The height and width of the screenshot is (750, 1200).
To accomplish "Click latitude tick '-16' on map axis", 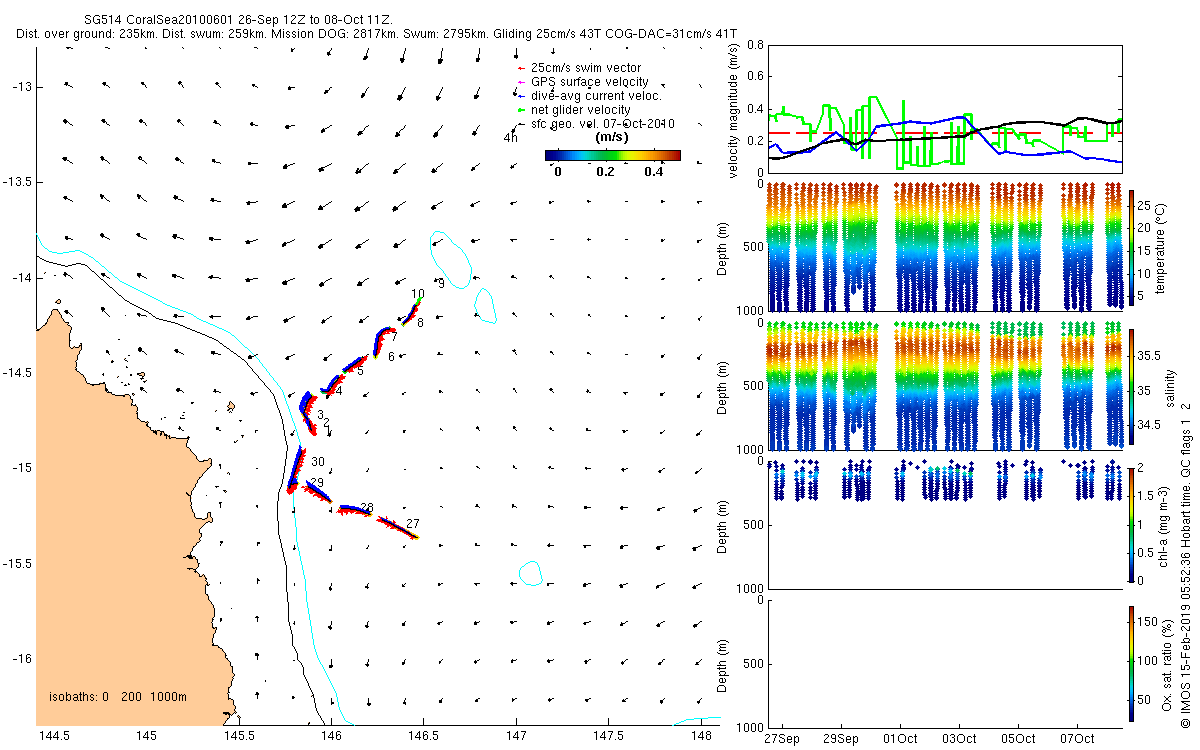I will point(20,659).
